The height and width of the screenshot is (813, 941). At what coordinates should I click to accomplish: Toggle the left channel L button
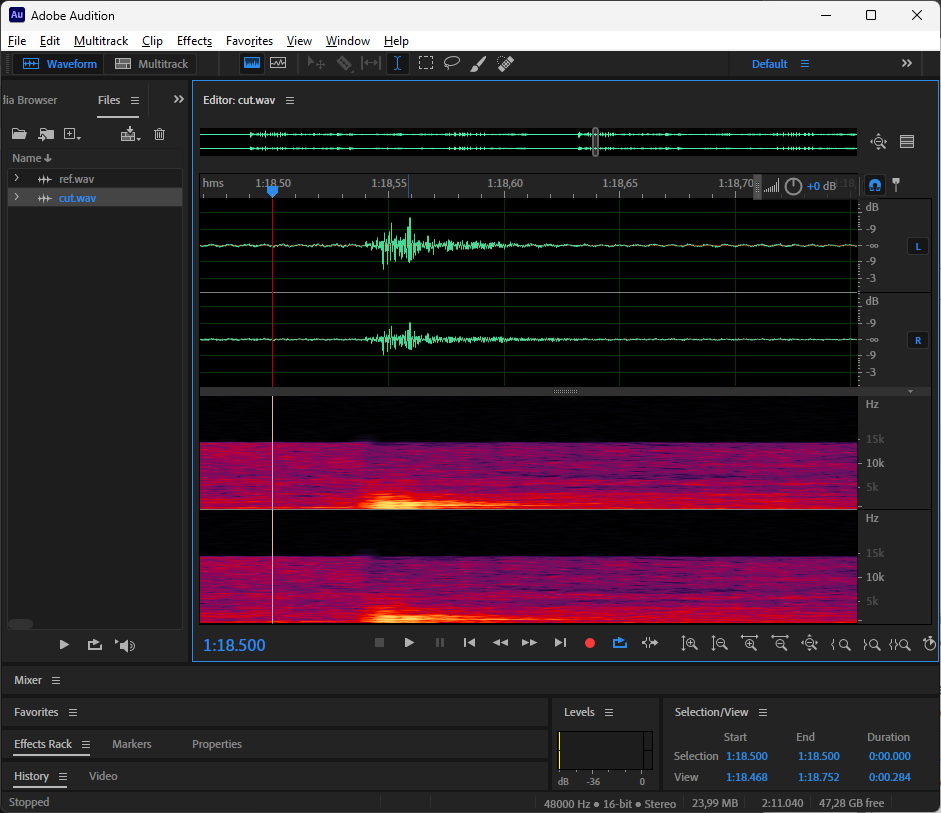[x=918, y=246]
